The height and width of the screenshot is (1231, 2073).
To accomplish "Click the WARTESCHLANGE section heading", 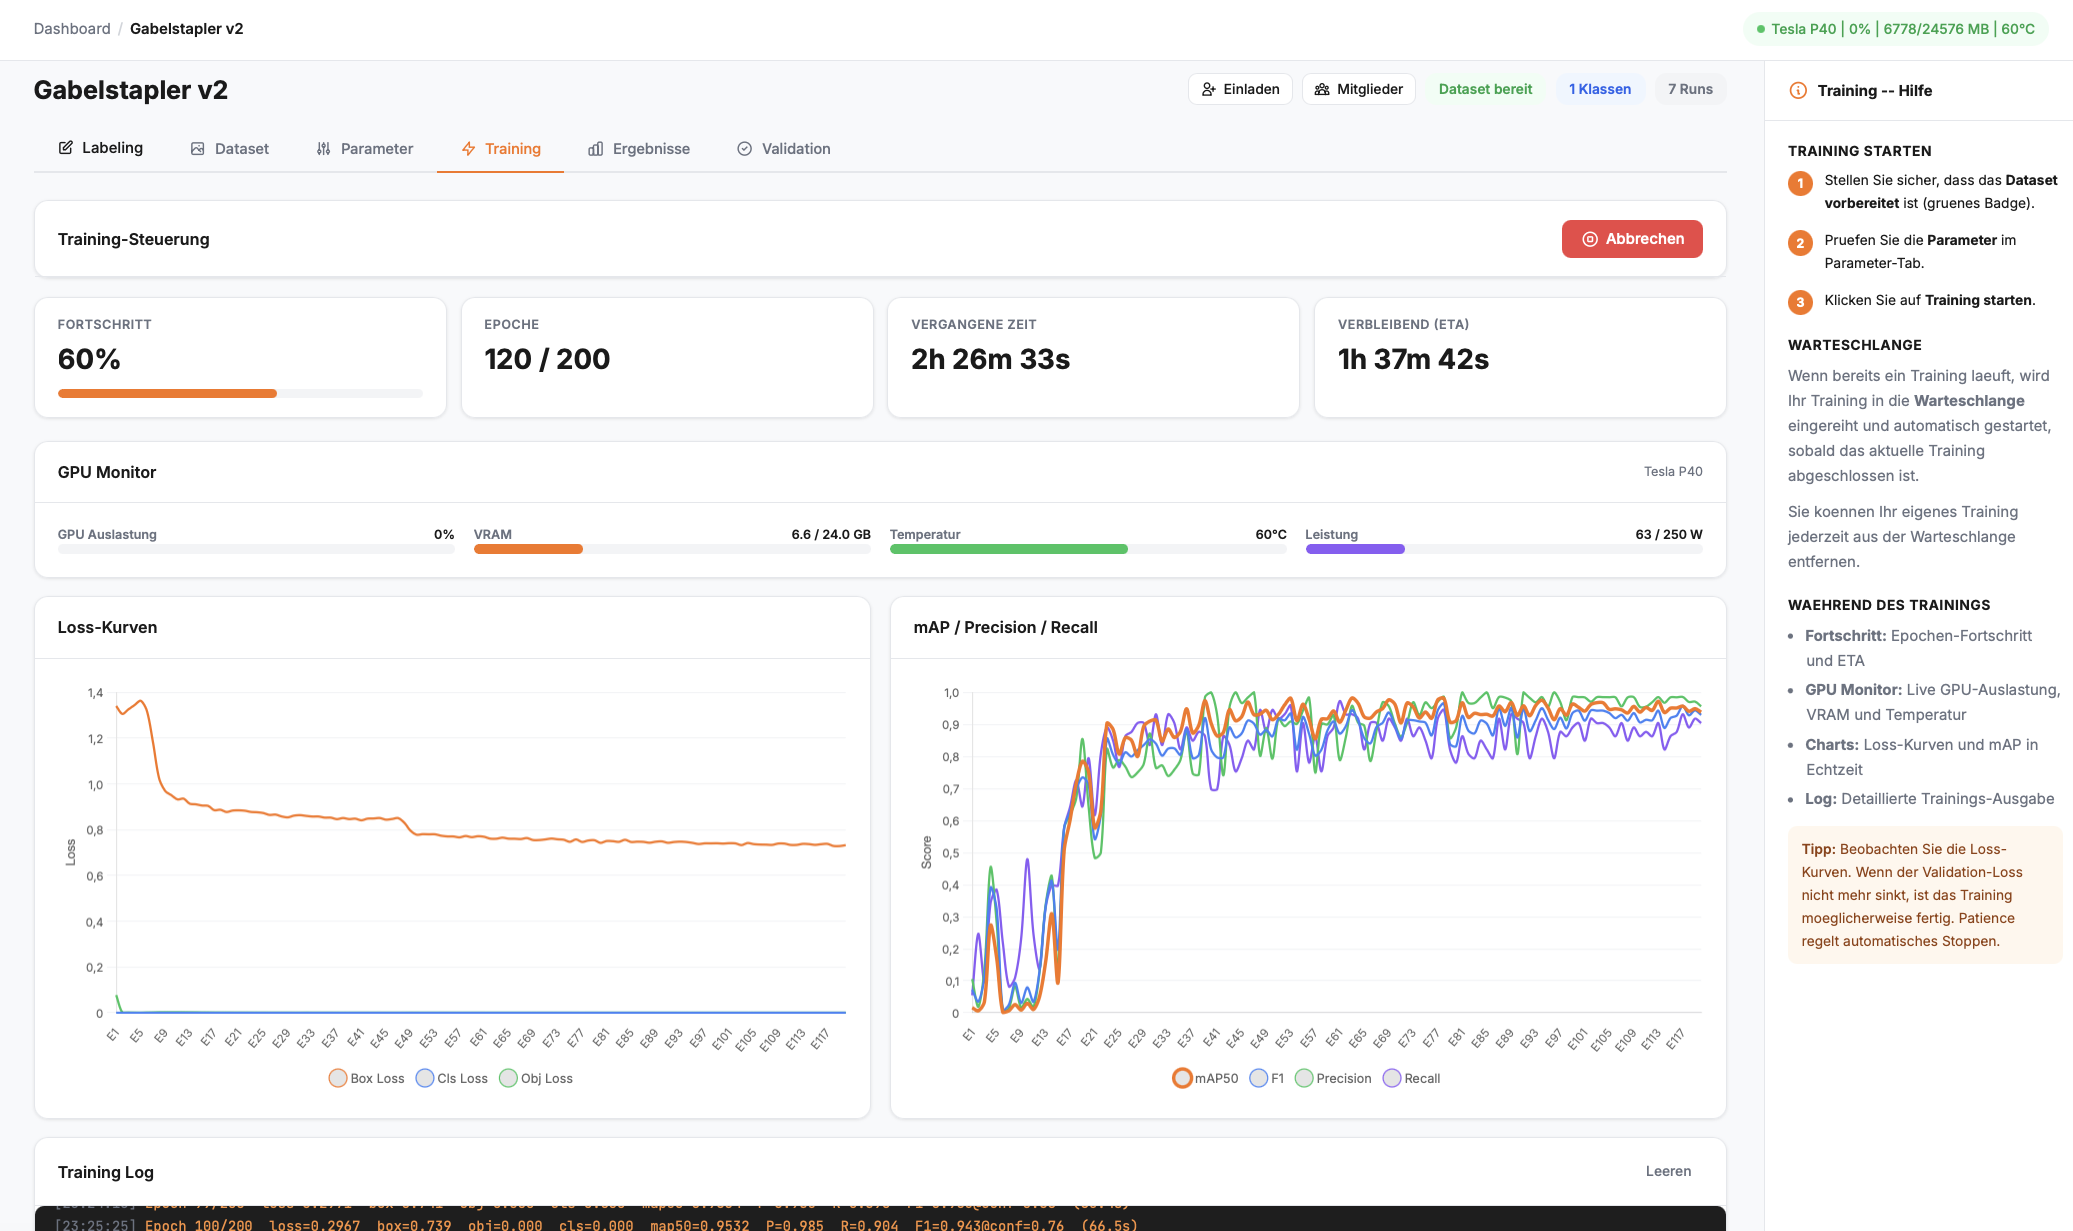I will click(1855, 345).
